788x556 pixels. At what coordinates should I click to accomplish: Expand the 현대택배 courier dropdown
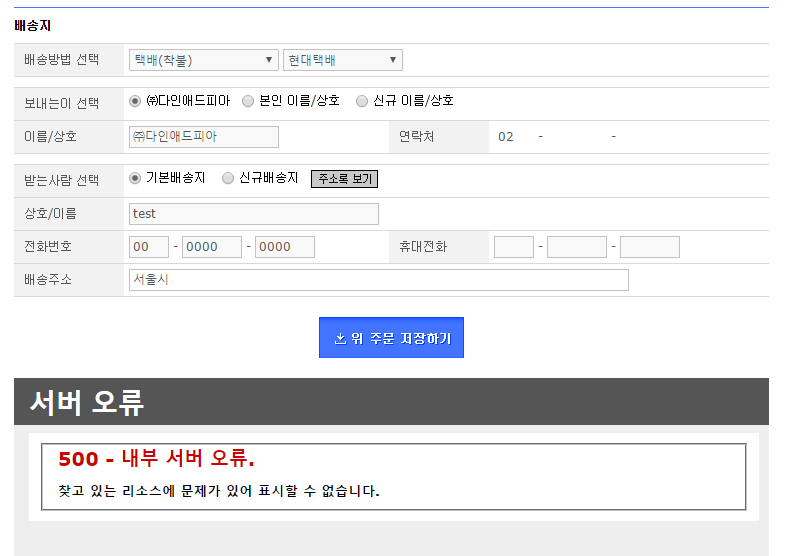pos(342,60)
